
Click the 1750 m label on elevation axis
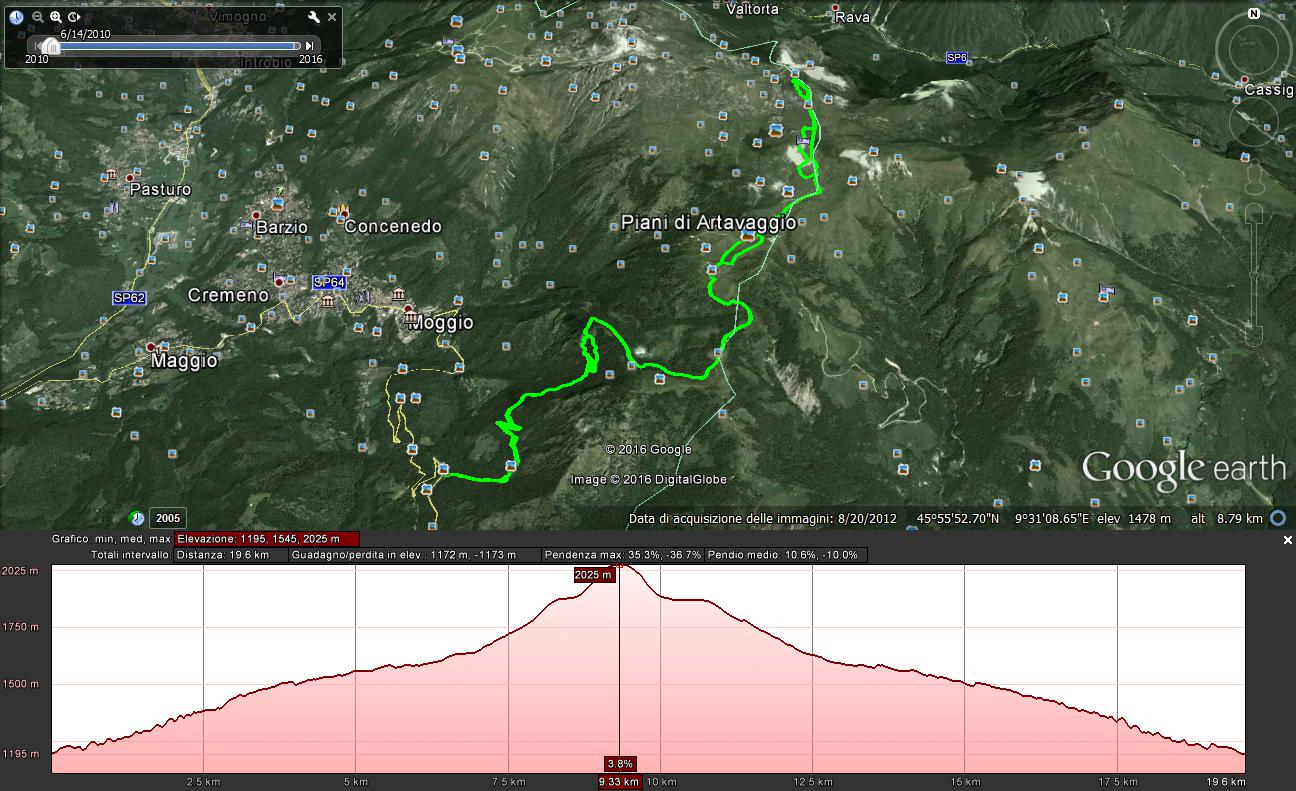click(x=20, y=627)
